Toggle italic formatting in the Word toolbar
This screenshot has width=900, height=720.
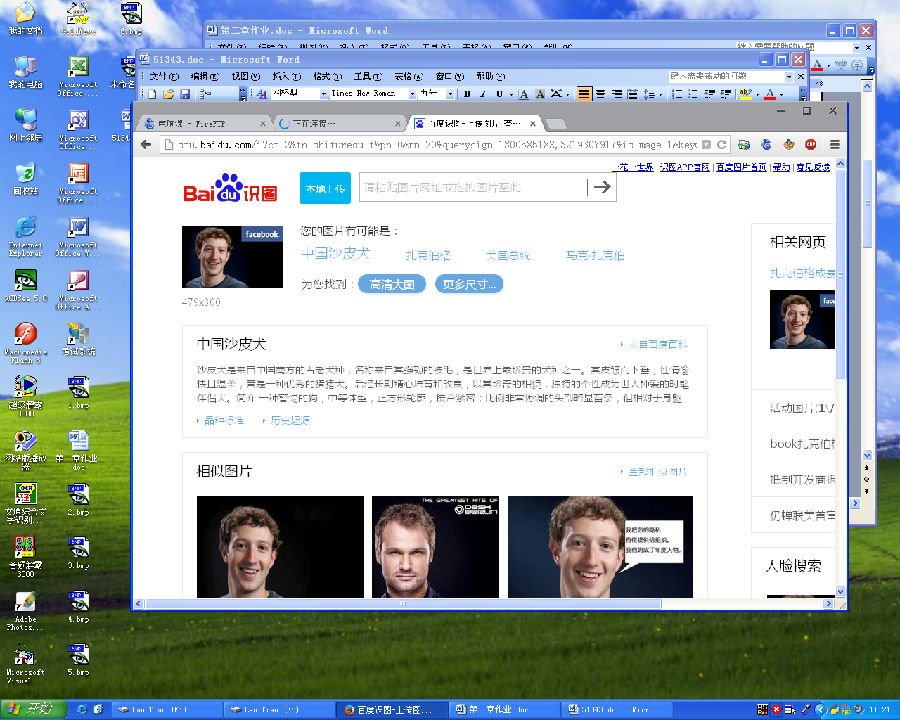coord(483,94)
